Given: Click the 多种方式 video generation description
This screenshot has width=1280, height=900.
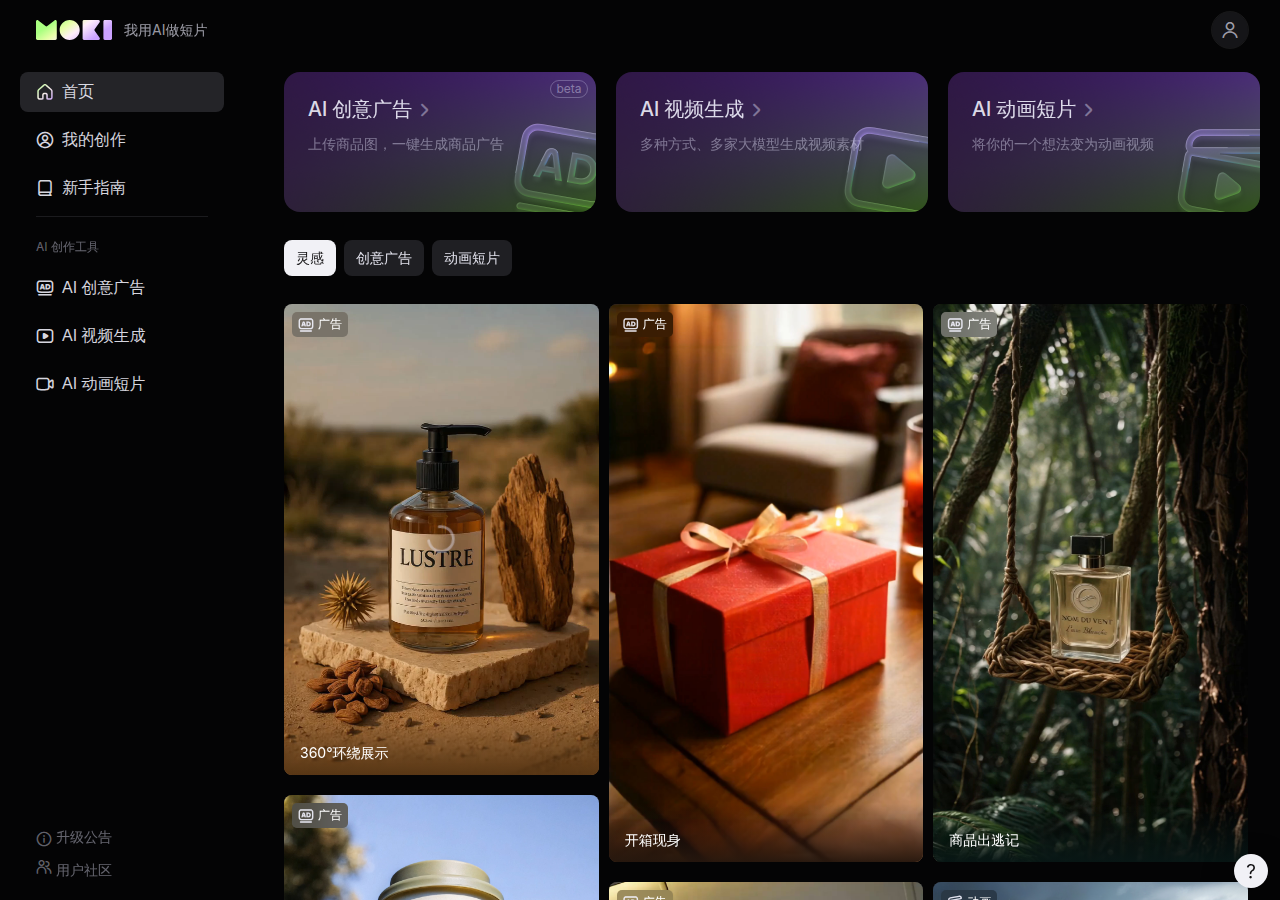Looking at the screenshot, I should (x=751, y=144).
